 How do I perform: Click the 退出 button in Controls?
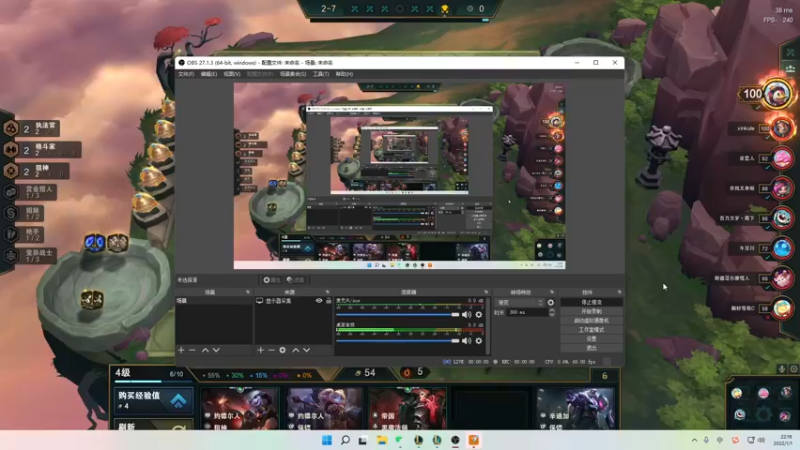tap(591, 348)
